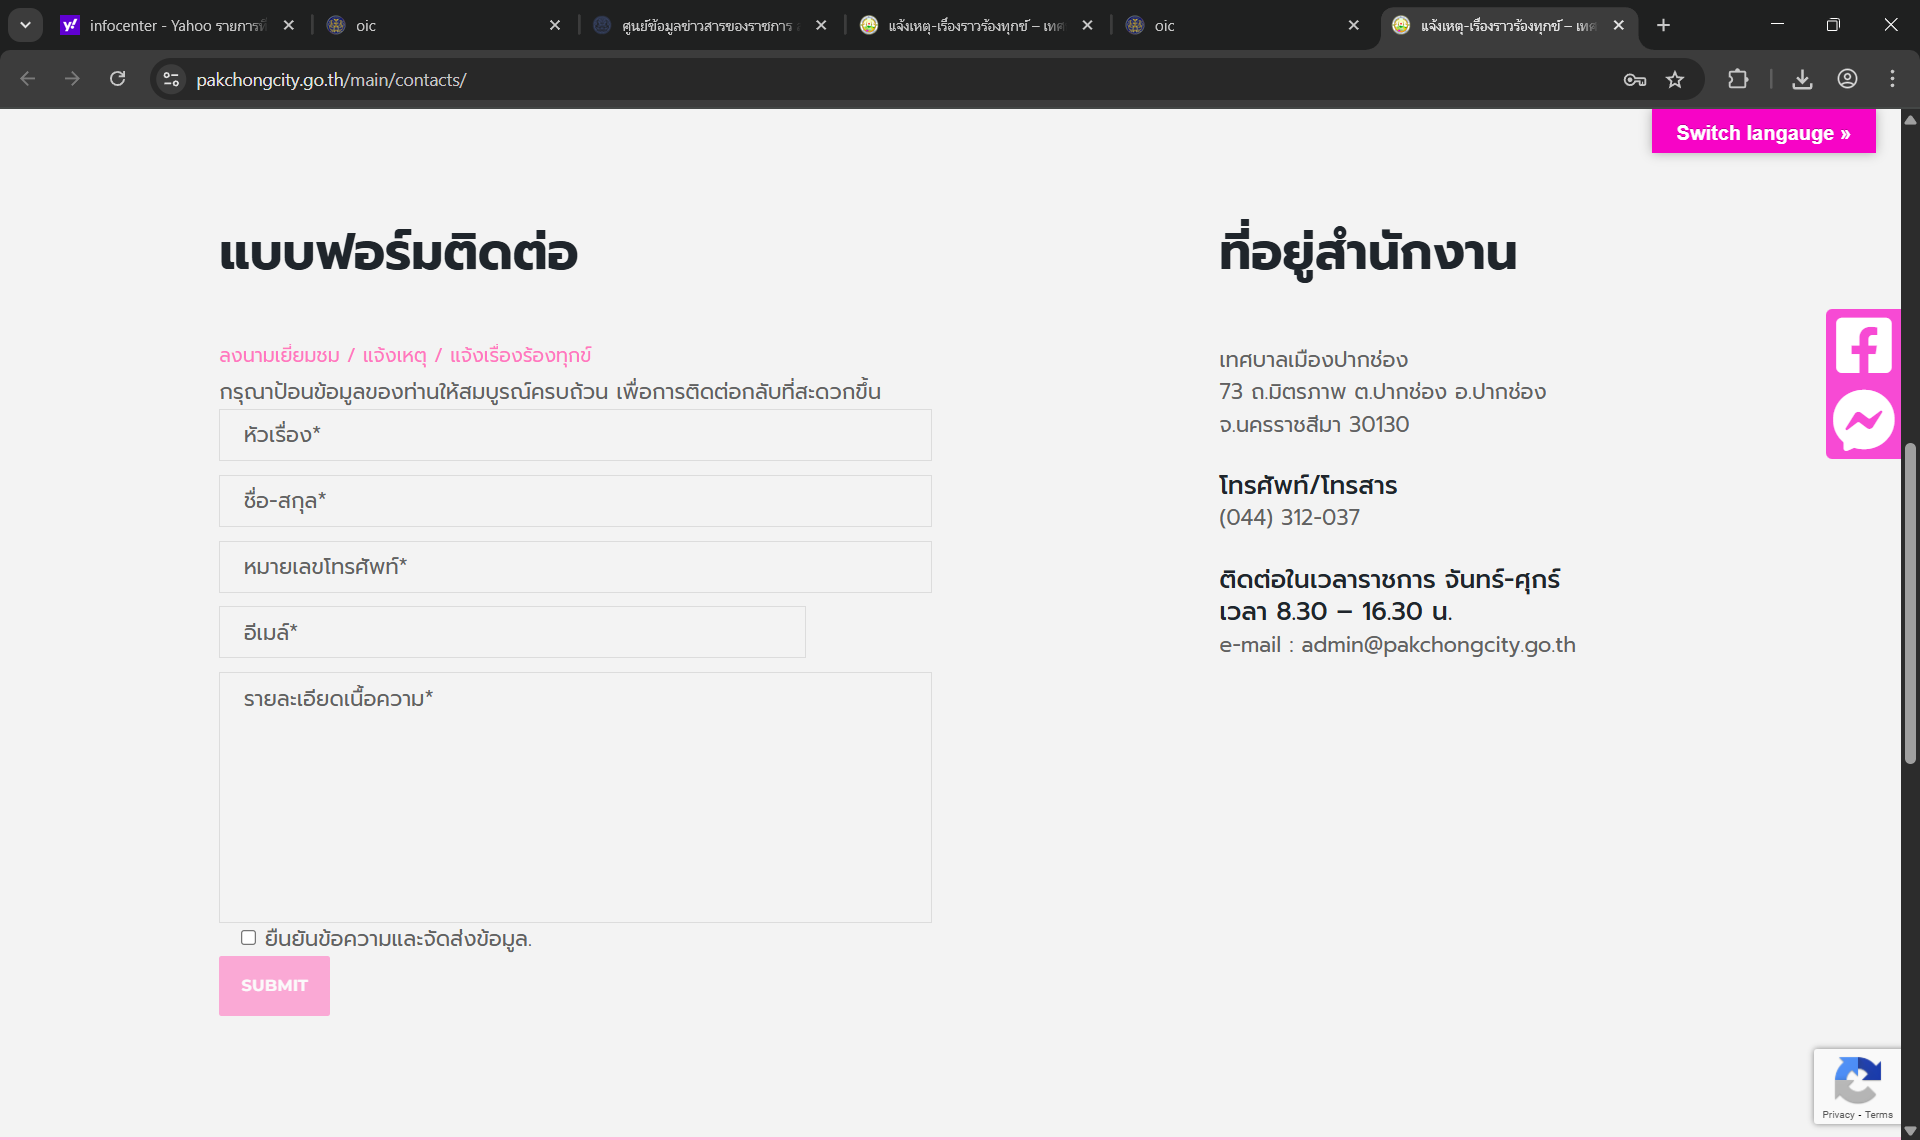Go back using the back arrow

point(28,79)
